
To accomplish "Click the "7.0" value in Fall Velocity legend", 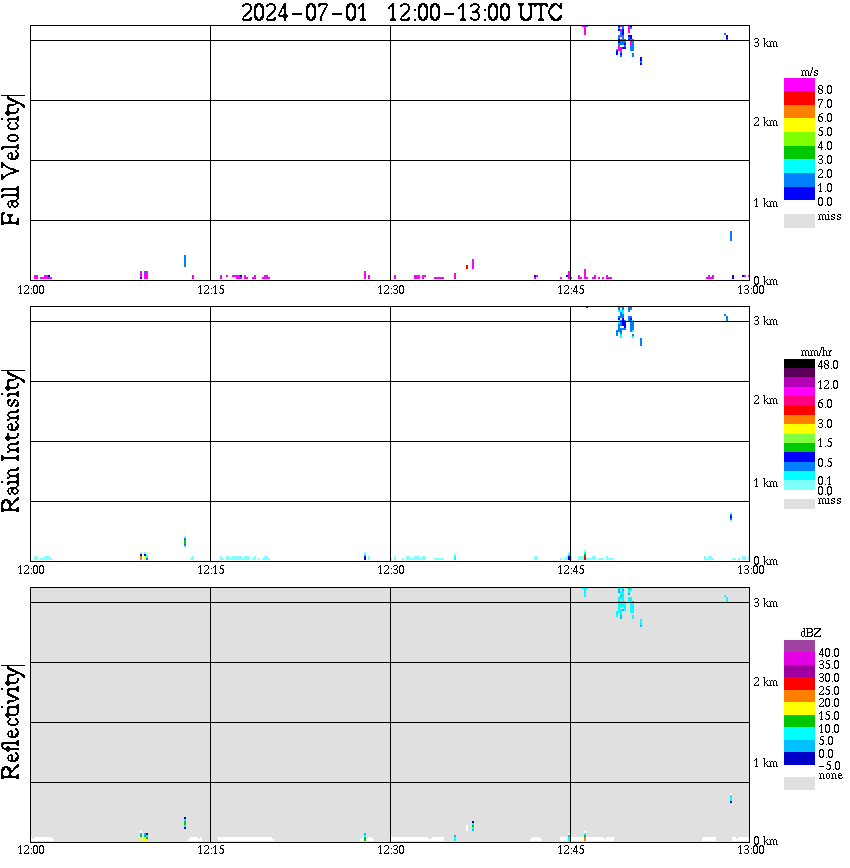I will click(x=825, y=104).
